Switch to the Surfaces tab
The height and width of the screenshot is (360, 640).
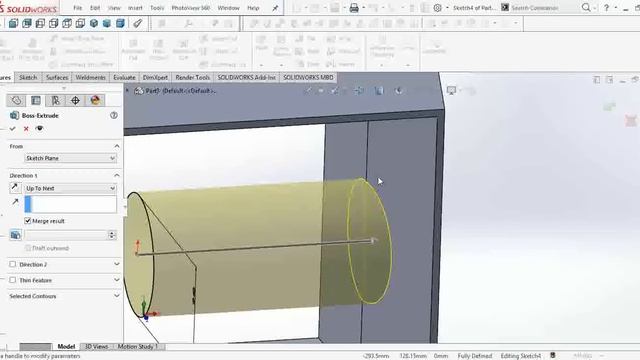57,77
